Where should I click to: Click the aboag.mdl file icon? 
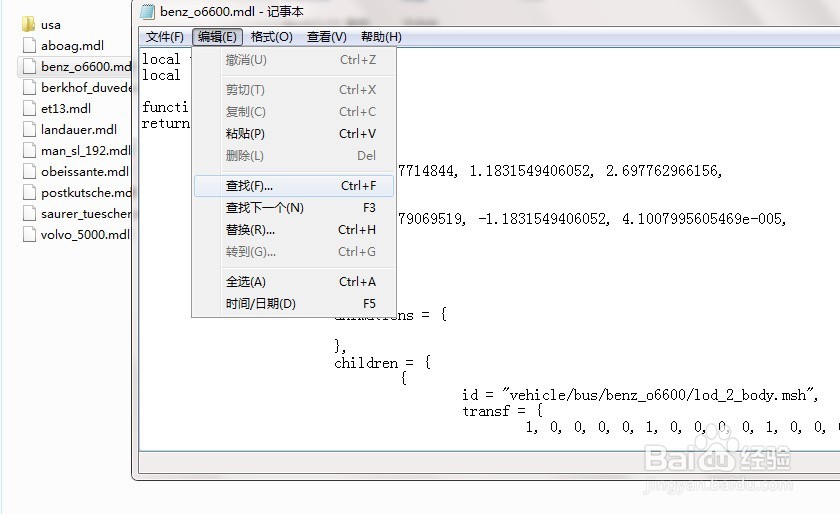tap(29, 46)
